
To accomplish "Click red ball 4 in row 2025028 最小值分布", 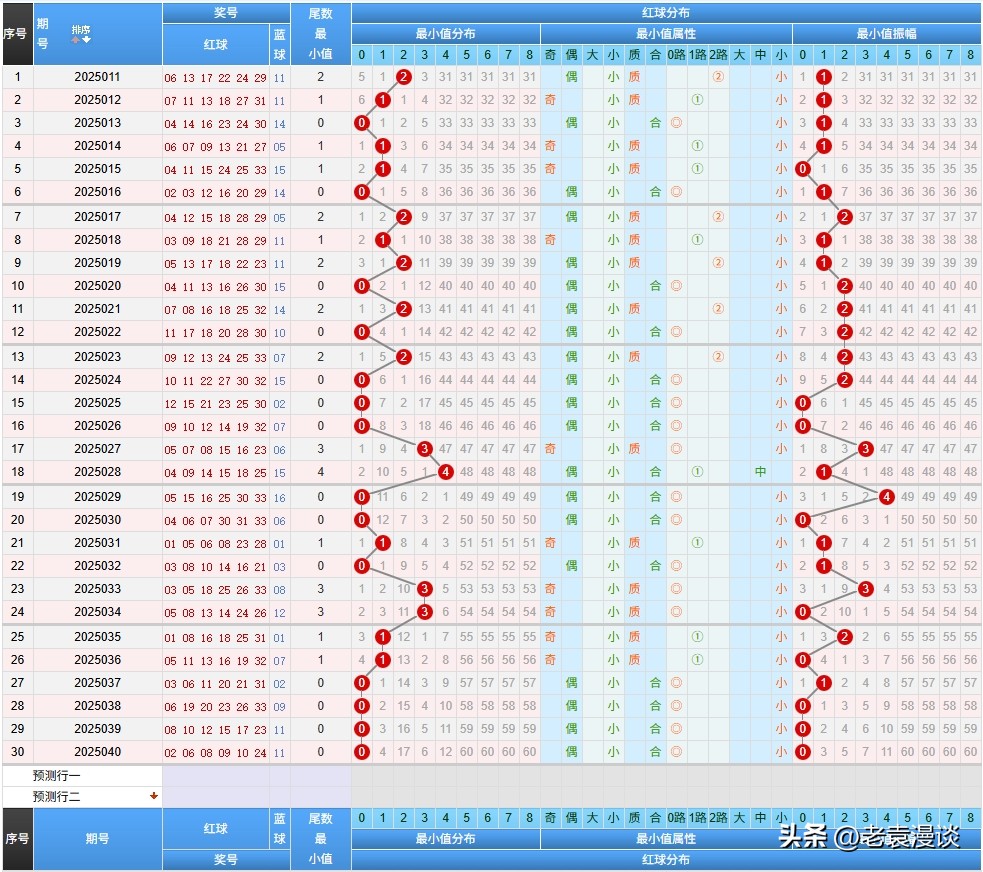I will click(445, 472).
